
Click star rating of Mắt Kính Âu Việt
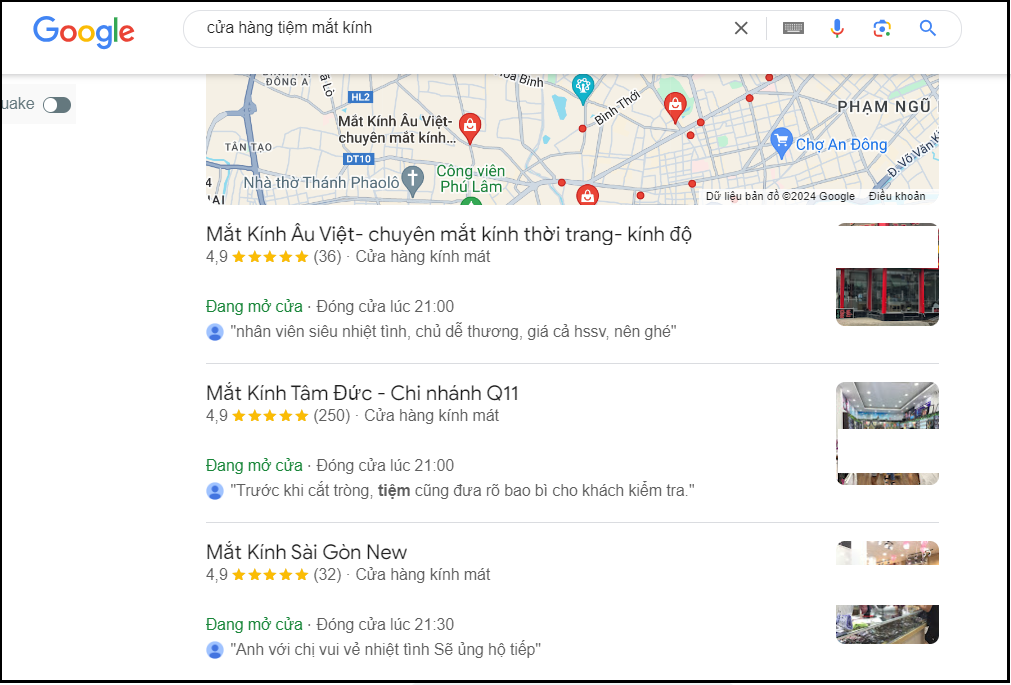[270, 257]
